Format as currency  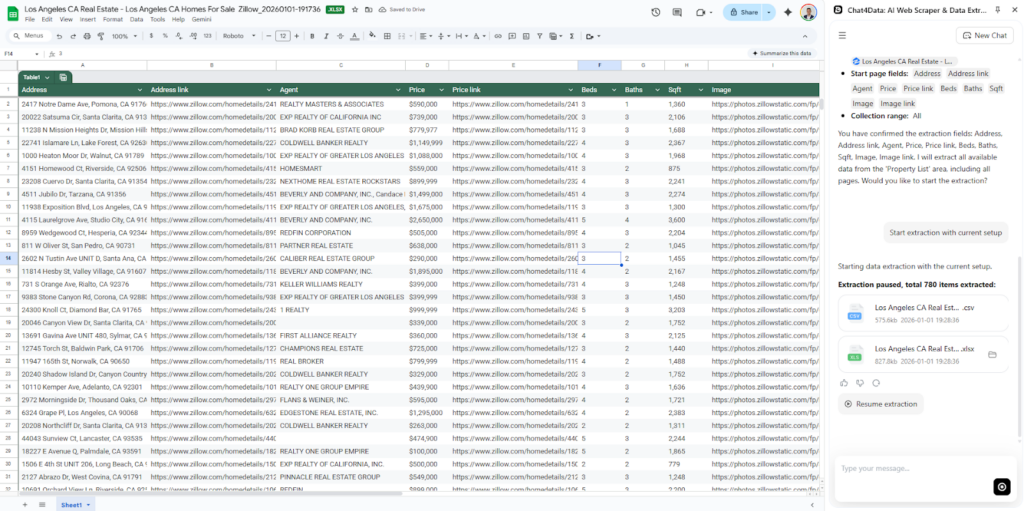coord(152,37)
